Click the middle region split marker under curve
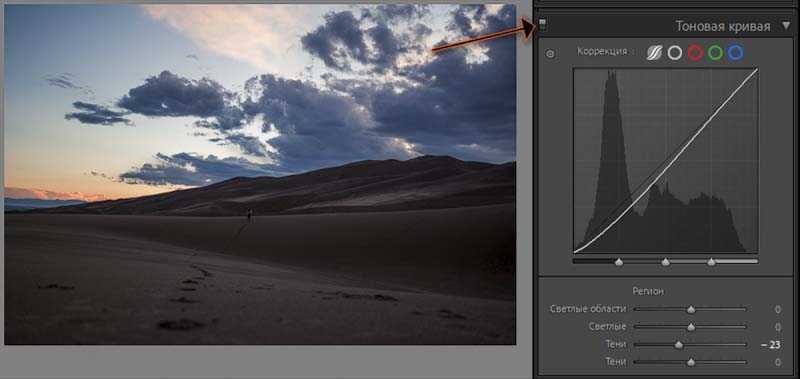The image size is (800, 379). tap(665, 262)
